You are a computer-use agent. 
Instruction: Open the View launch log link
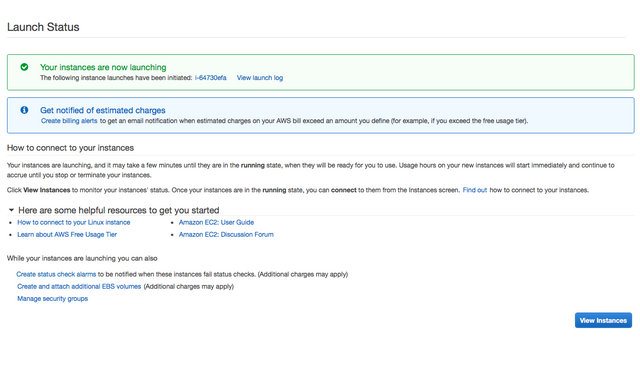(x=260, y=78)
